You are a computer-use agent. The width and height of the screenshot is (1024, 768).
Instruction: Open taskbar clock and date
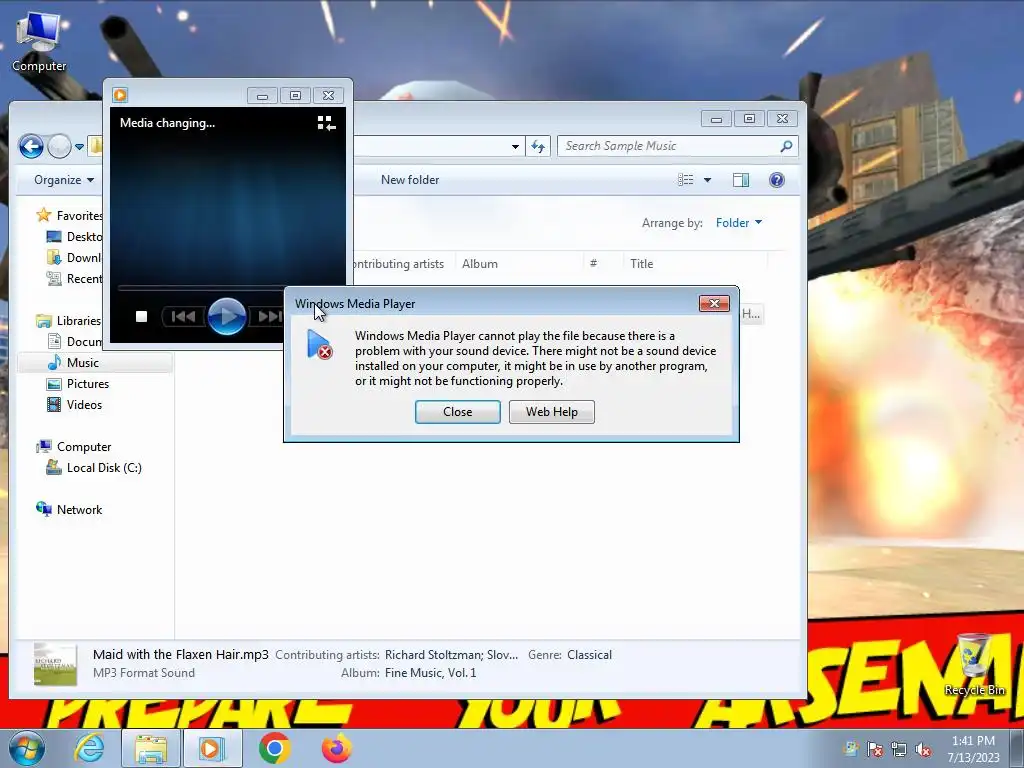(x=973, y=749)
